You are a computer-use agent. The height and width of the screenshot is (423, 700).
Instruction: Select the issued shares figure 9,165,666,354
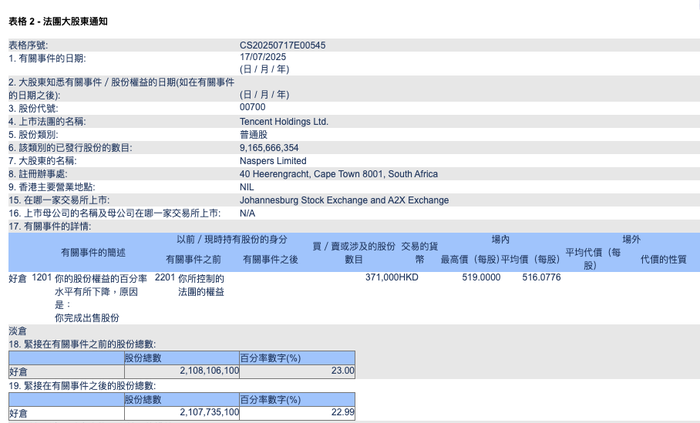(x=269, y=148)
